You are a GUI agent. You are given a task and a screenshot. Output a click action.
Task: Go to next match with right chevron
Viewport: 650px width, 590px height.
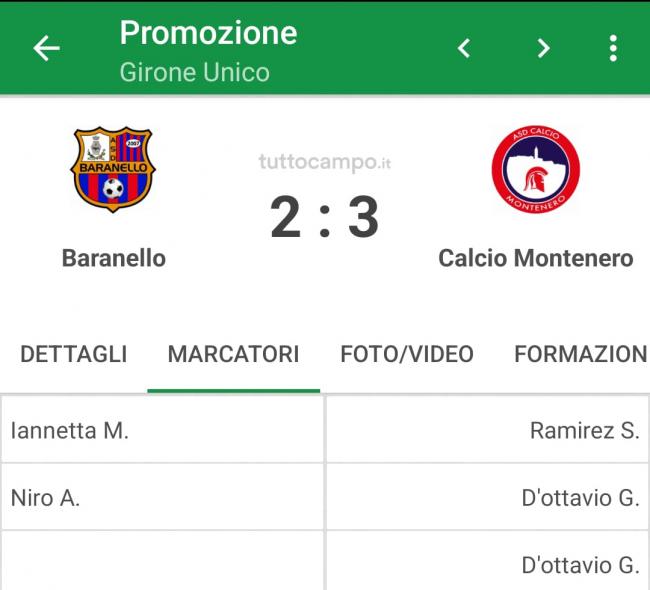click(543, 48)
